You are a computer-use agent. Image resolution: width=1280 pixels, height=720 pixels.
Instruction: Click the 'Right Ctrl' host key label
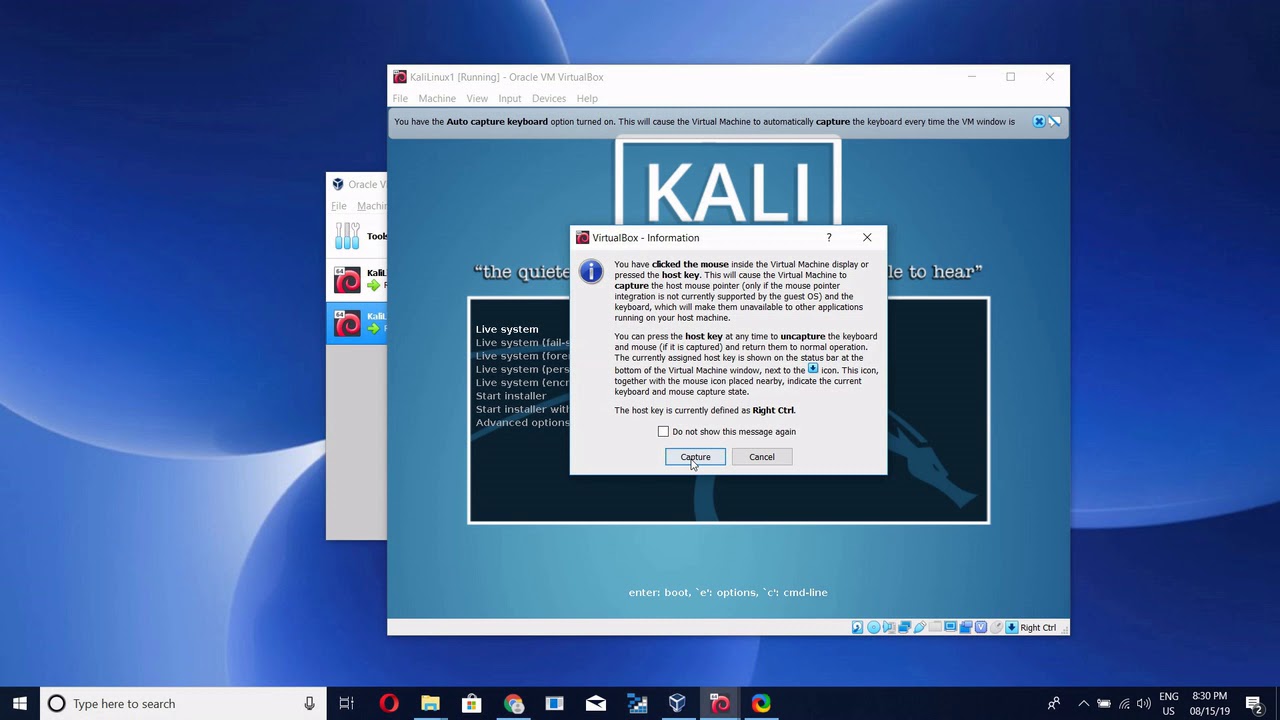click(1038, 627)
